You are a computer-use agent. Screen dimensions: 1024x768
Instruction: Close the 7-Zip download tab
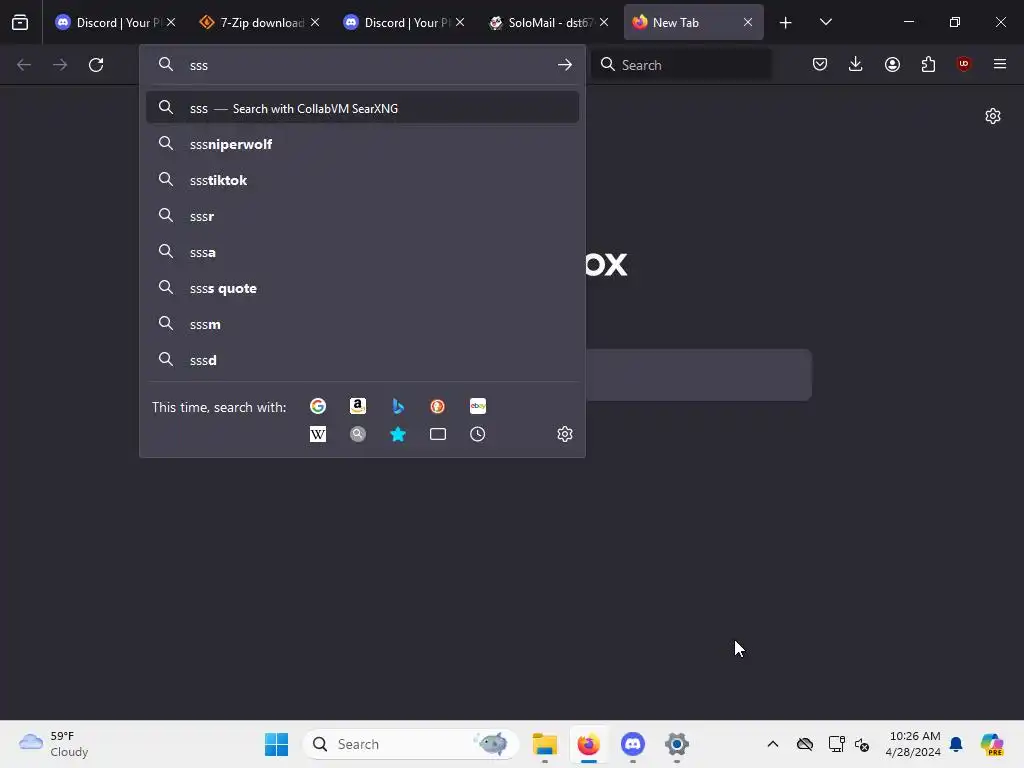point(315,22)
